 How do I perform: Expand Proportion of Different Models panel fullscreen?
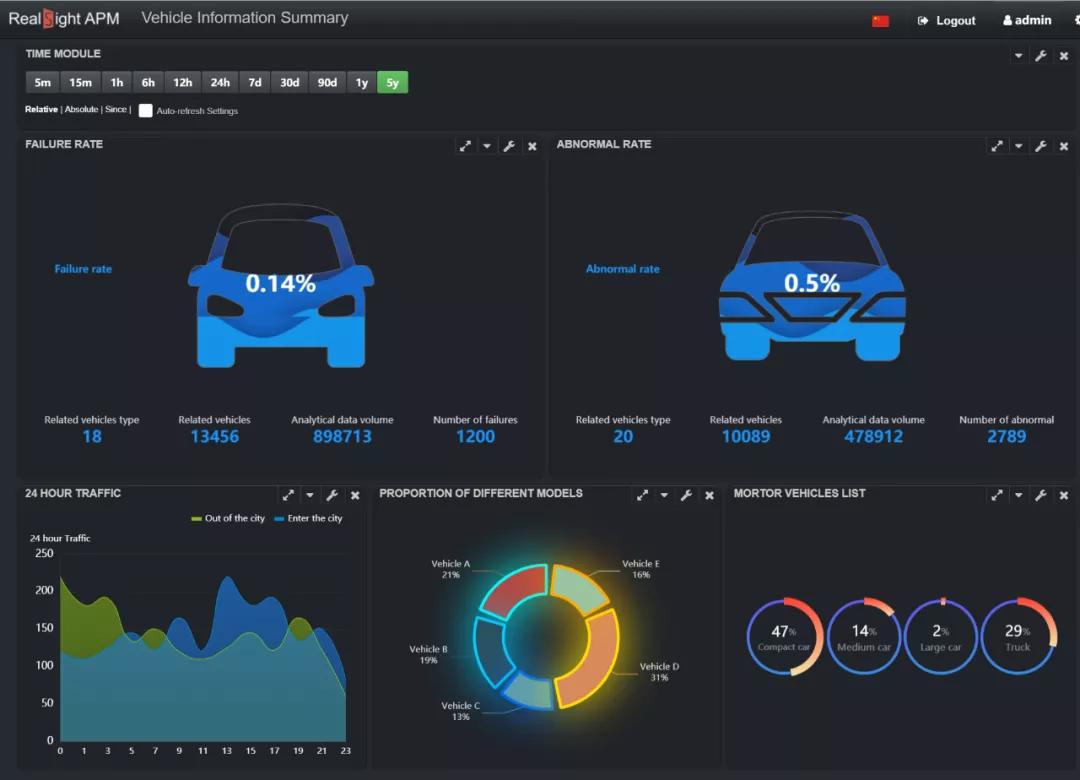click(x=643, y=495)
